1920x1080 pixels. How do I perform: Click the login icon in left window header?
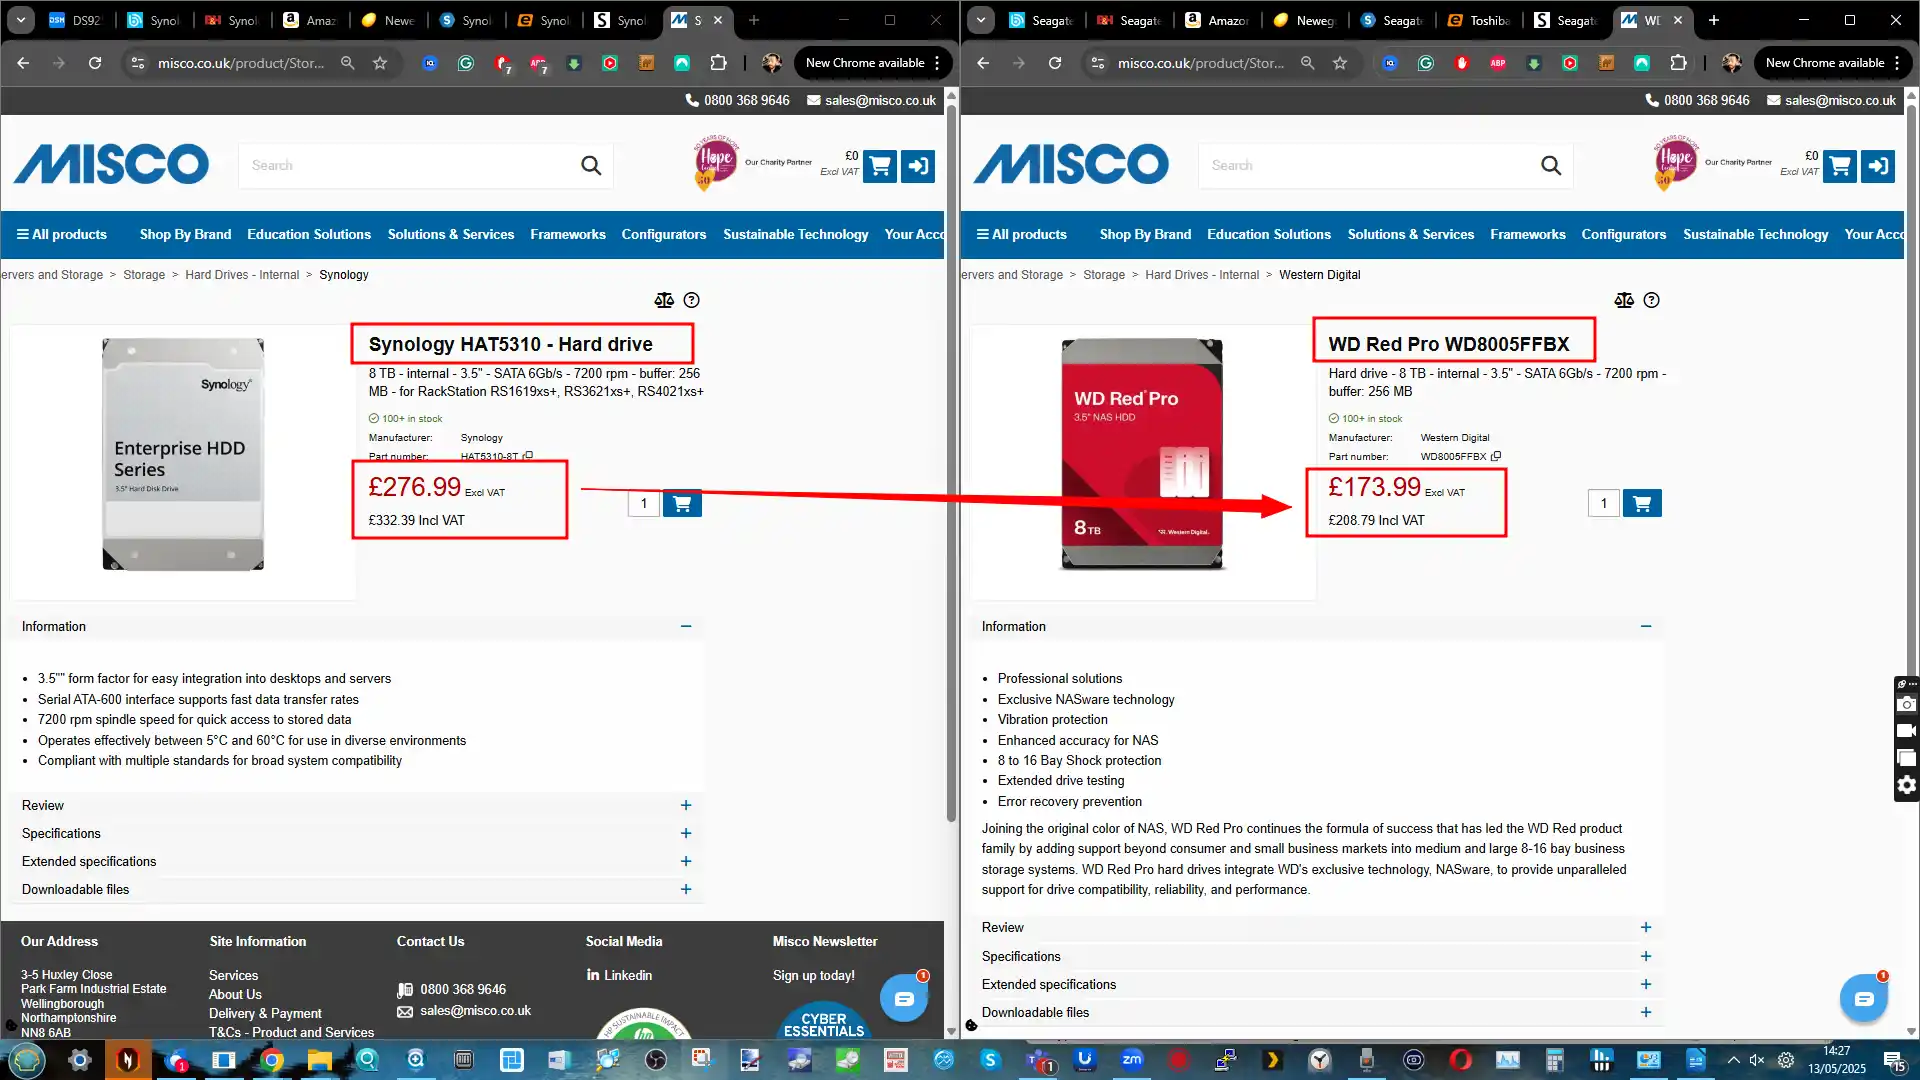[x=918, y=166]
